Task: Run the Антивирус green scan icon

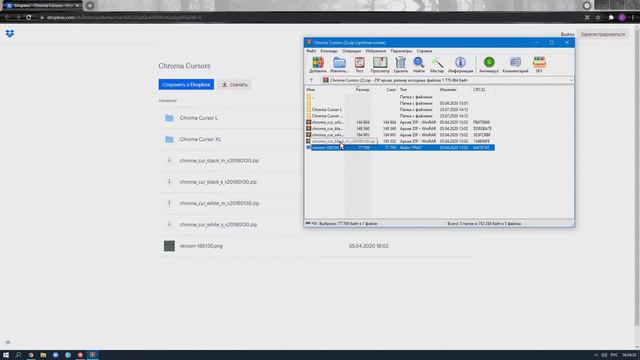Action: 489,64
